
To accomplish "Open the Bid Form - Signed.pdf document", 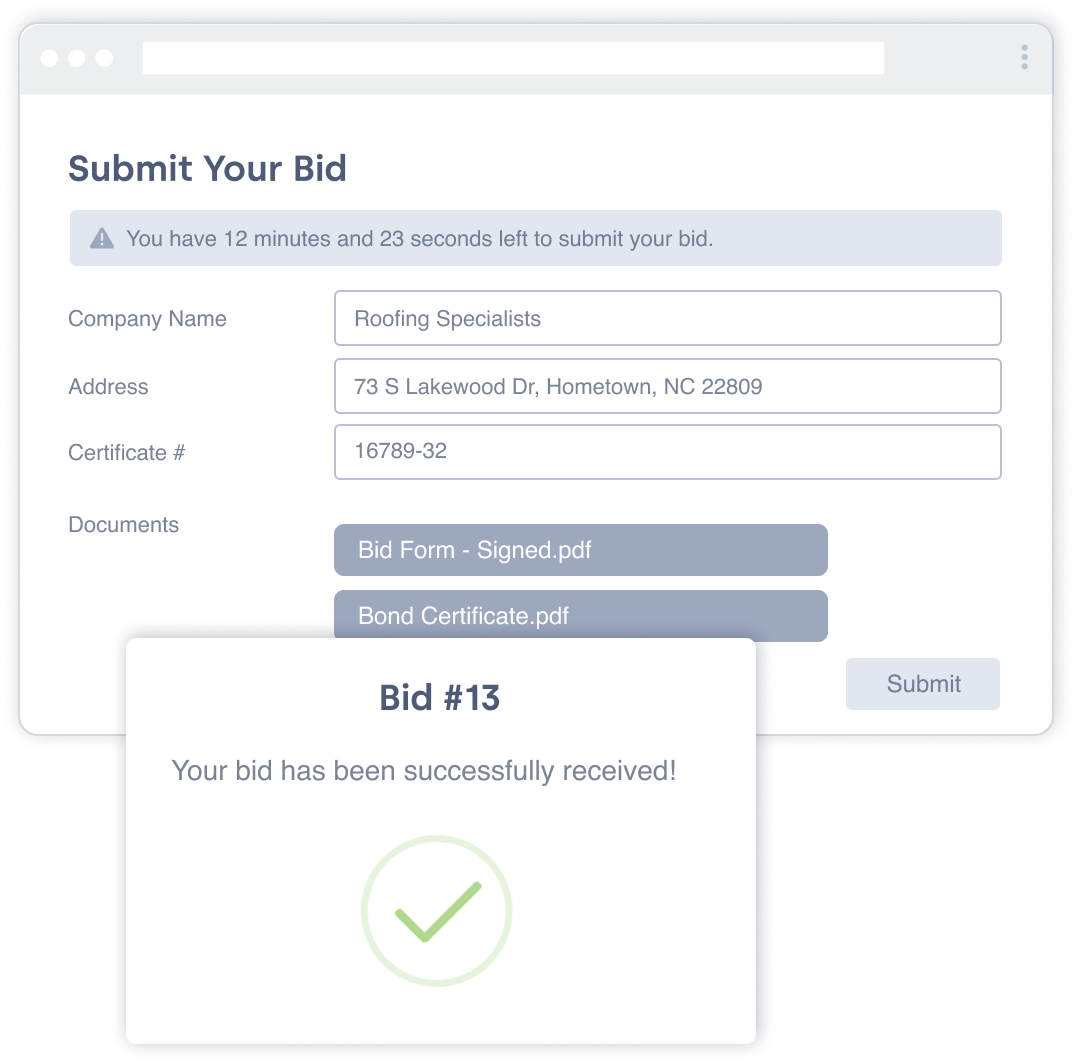I will click(580, 550).
